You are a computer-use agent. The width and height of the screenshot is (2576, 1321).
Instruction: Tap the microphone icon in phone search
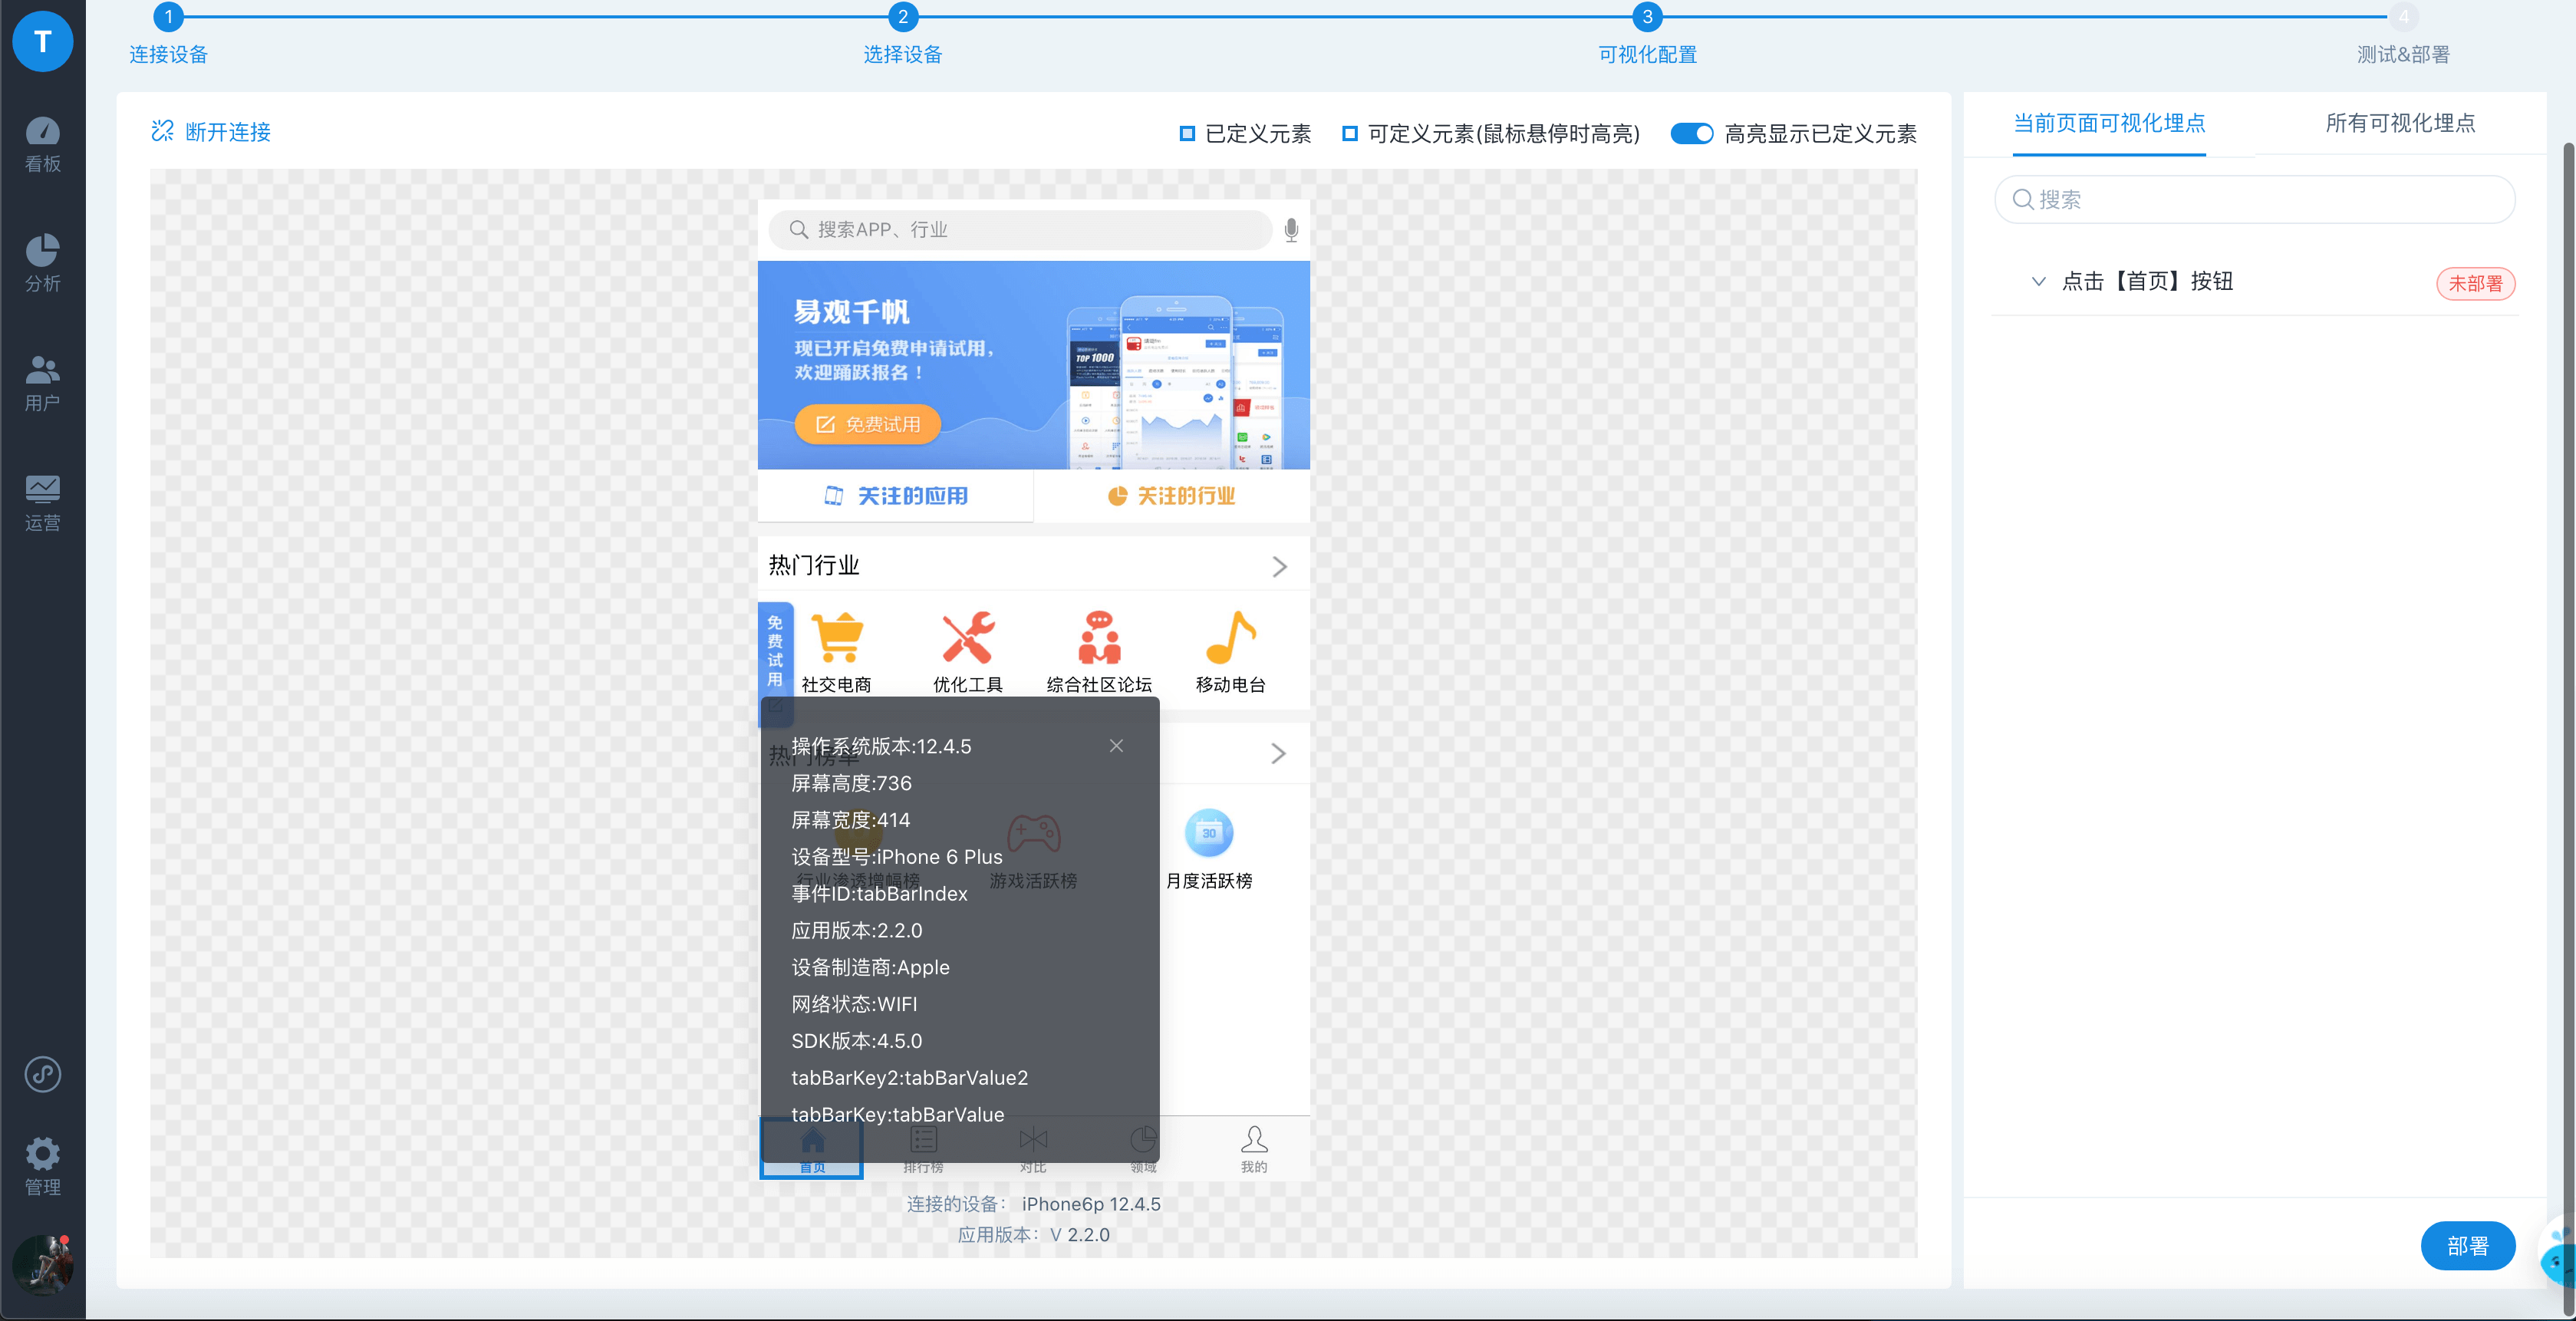(1291, 230)
